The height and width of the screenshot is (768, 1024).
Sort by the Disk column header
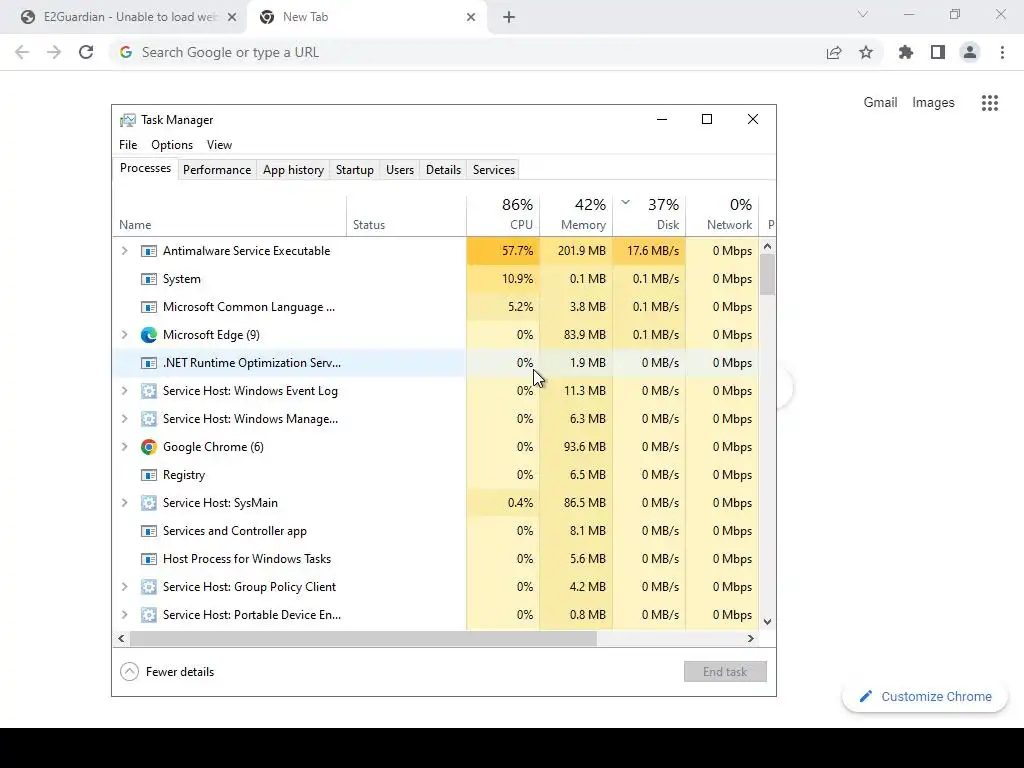tap(649, 215)
